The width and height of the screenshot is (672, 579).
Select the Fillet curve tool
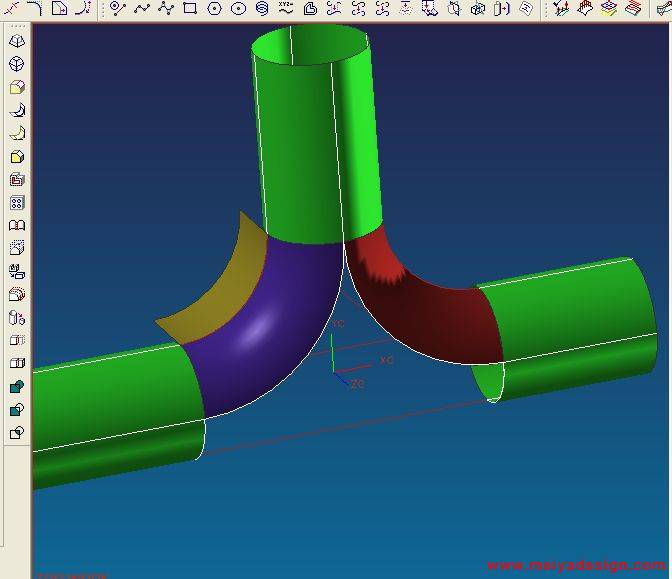click(37, 9)
